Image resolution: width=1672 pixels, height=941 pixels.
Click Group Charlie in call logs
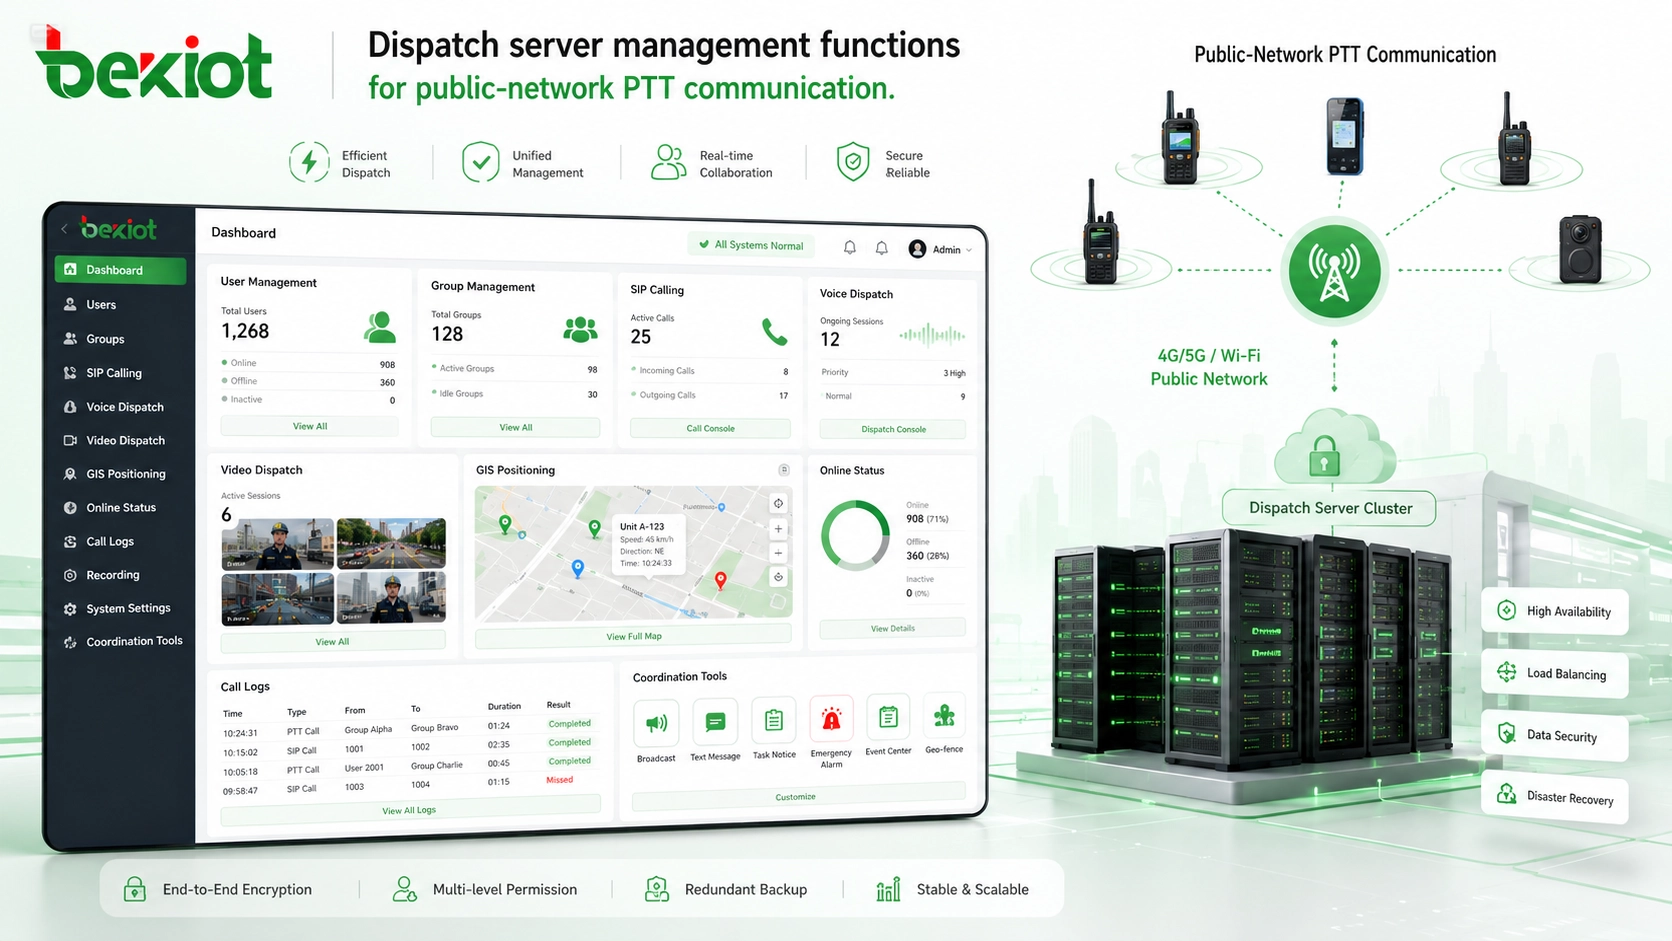point(437,766)
